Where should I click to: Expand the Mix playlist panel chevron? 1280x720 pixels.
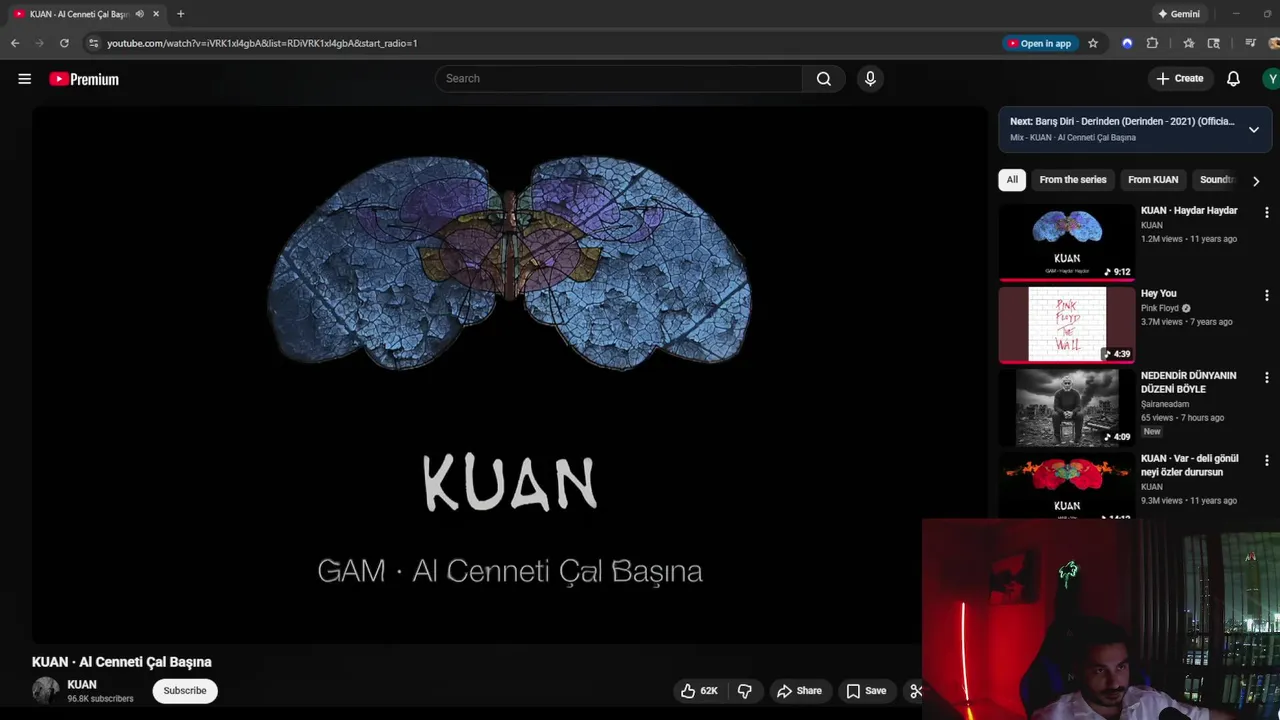tap(1253, 130)
